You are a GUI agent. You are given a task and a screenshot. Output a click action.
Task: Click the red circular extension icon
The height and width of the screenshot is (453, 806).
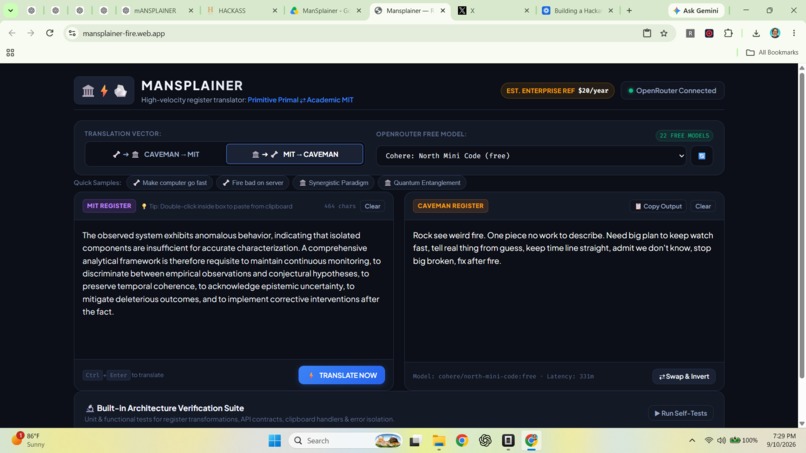pyautogui.click(x=709, y=33)
